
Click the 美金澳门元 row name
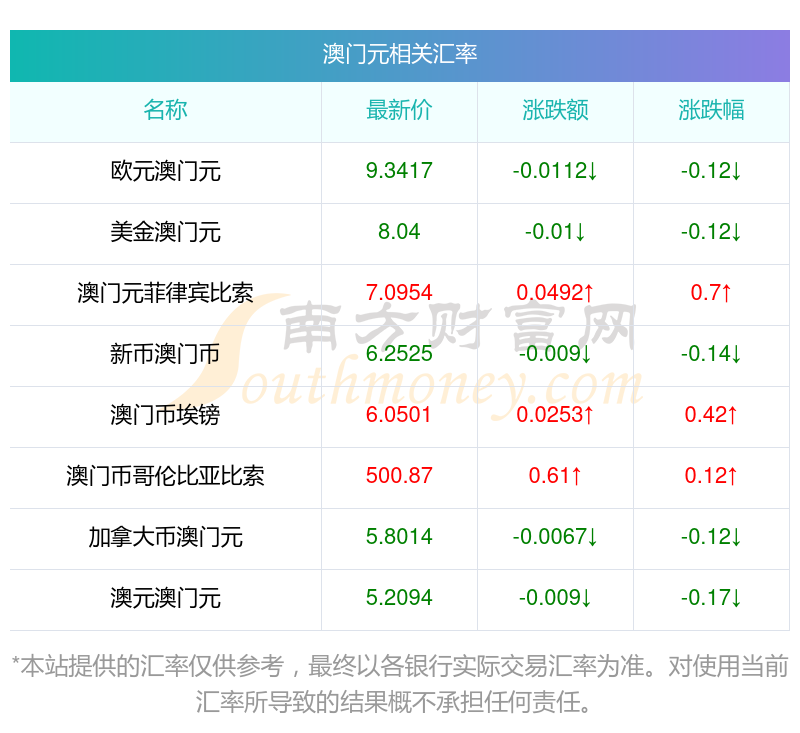(x=165, y=232)
